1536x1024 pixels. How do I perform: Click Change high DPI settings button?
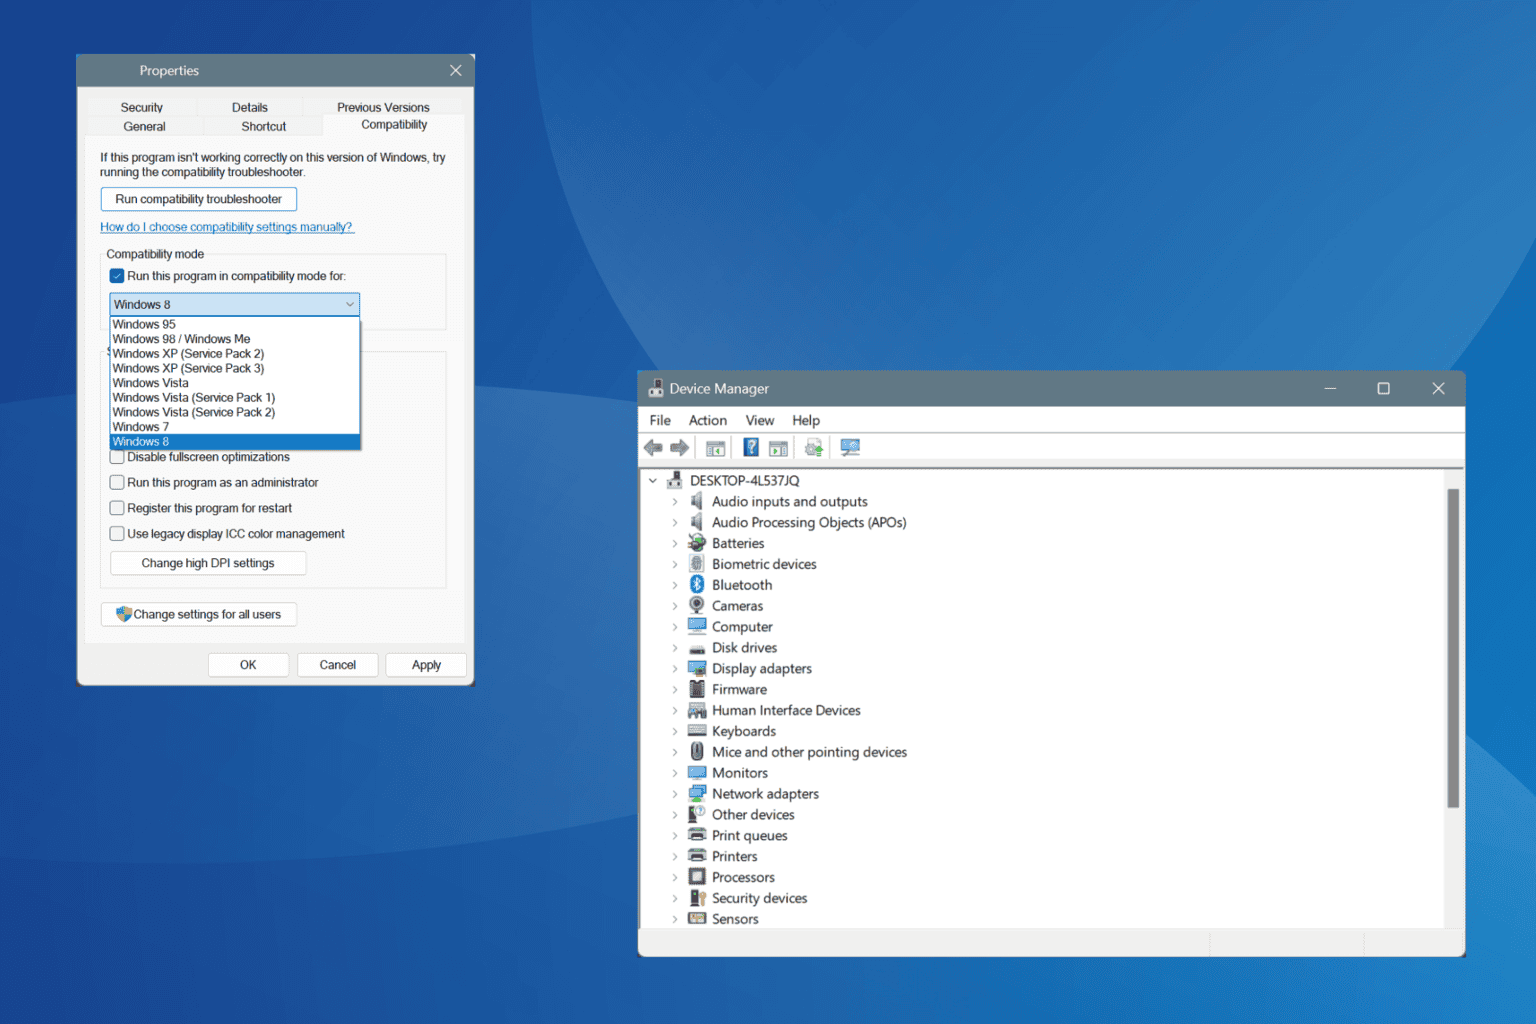pos(208,563)
